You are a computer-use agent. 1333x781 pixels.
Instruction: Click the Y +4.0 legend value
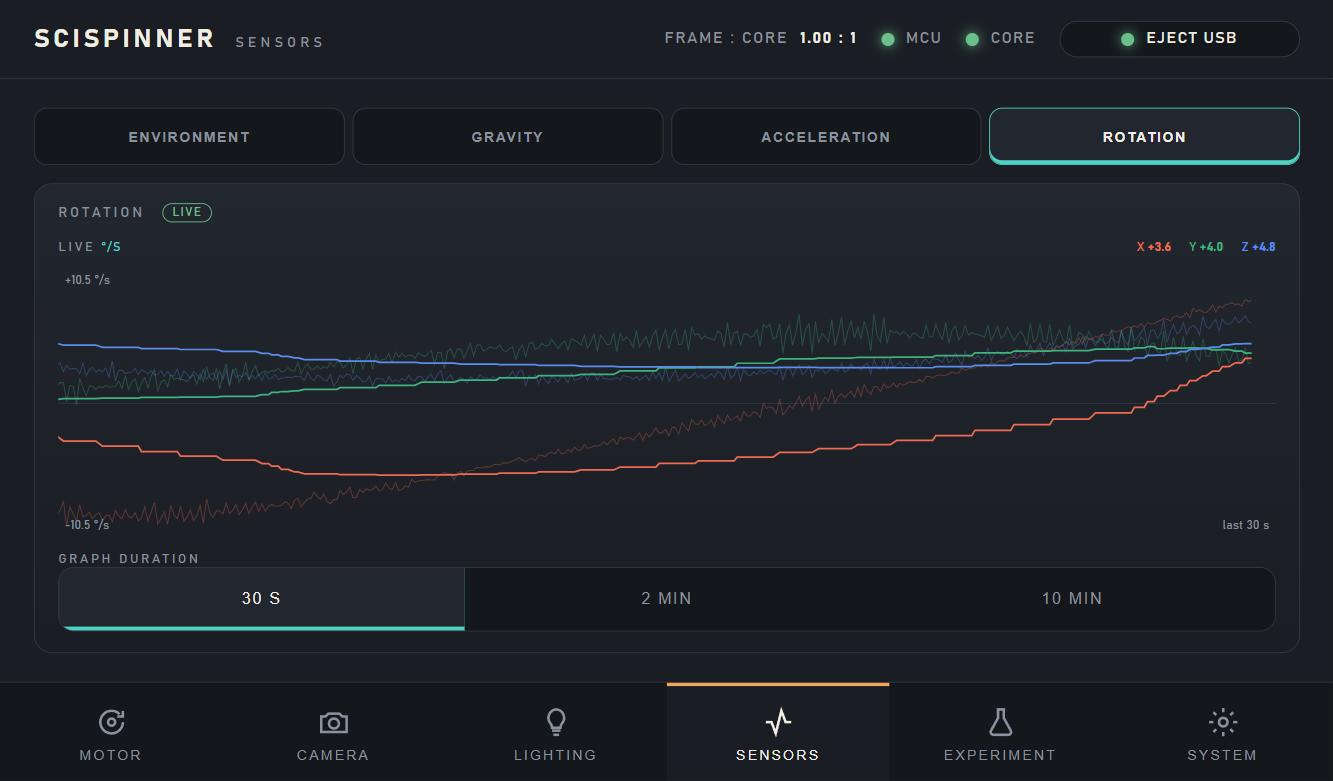point(1206,247)
